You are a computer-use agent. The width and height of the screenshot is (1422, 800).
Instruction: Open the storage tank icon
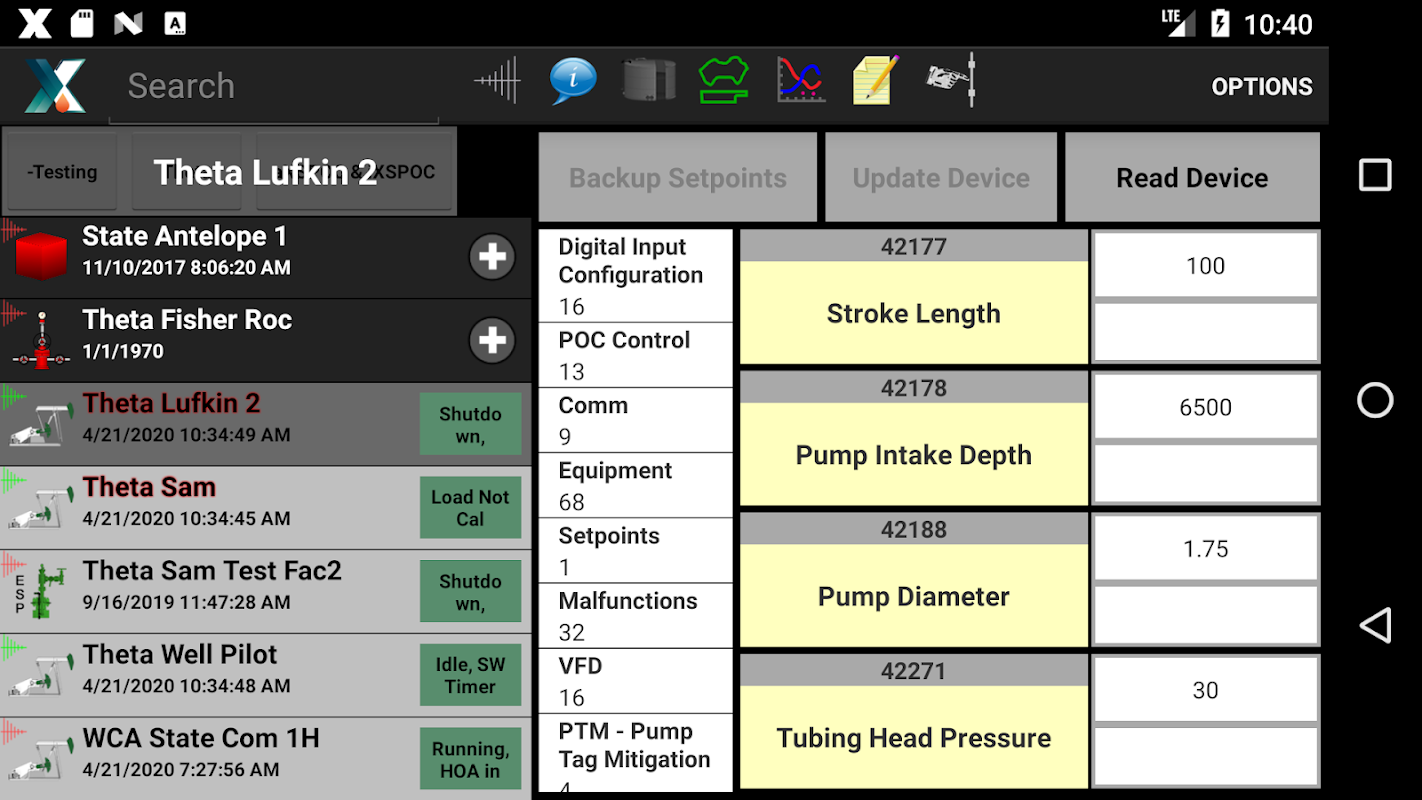(x=649, y=81)
